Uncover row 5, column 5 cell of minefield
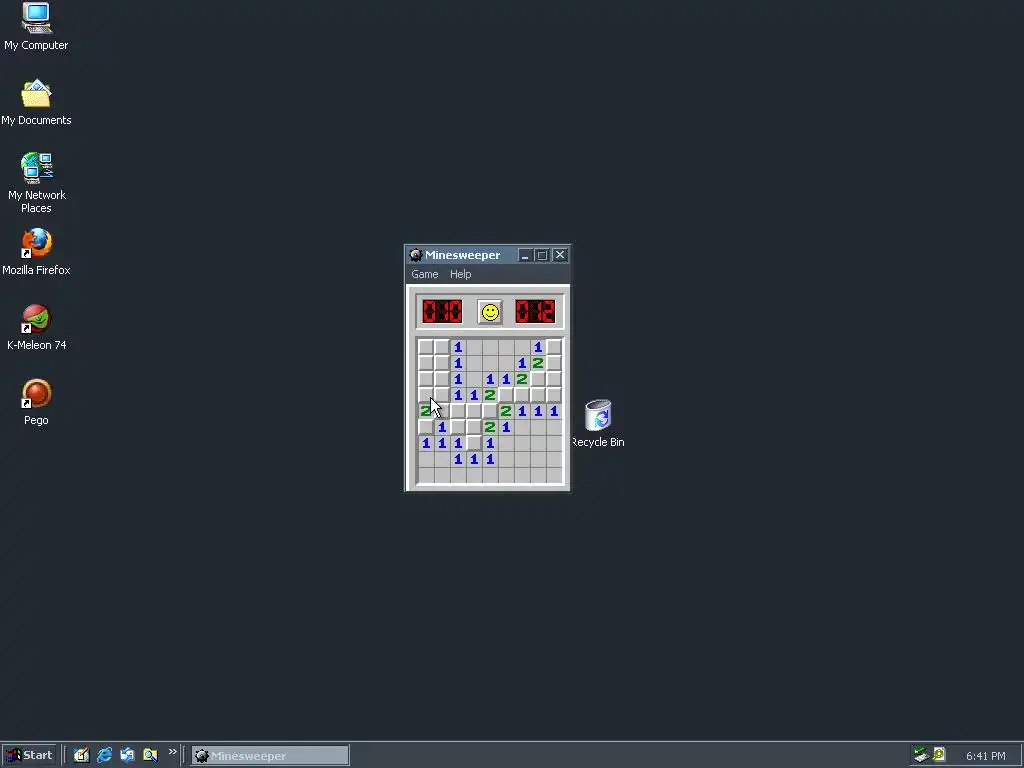 tap(490, 411)
